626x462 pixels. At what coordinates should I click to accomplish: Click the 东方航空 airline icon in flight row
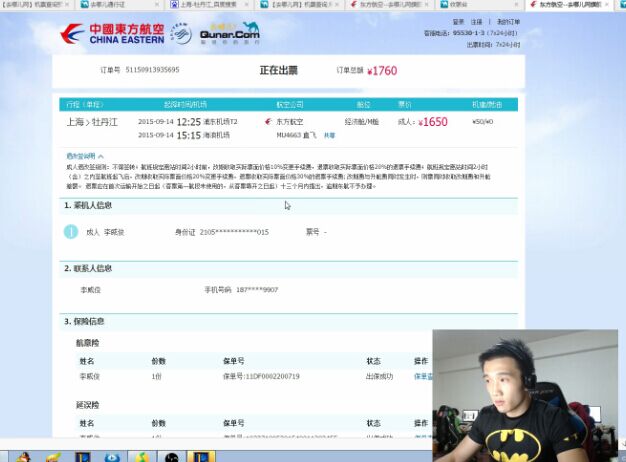(268, 121)
